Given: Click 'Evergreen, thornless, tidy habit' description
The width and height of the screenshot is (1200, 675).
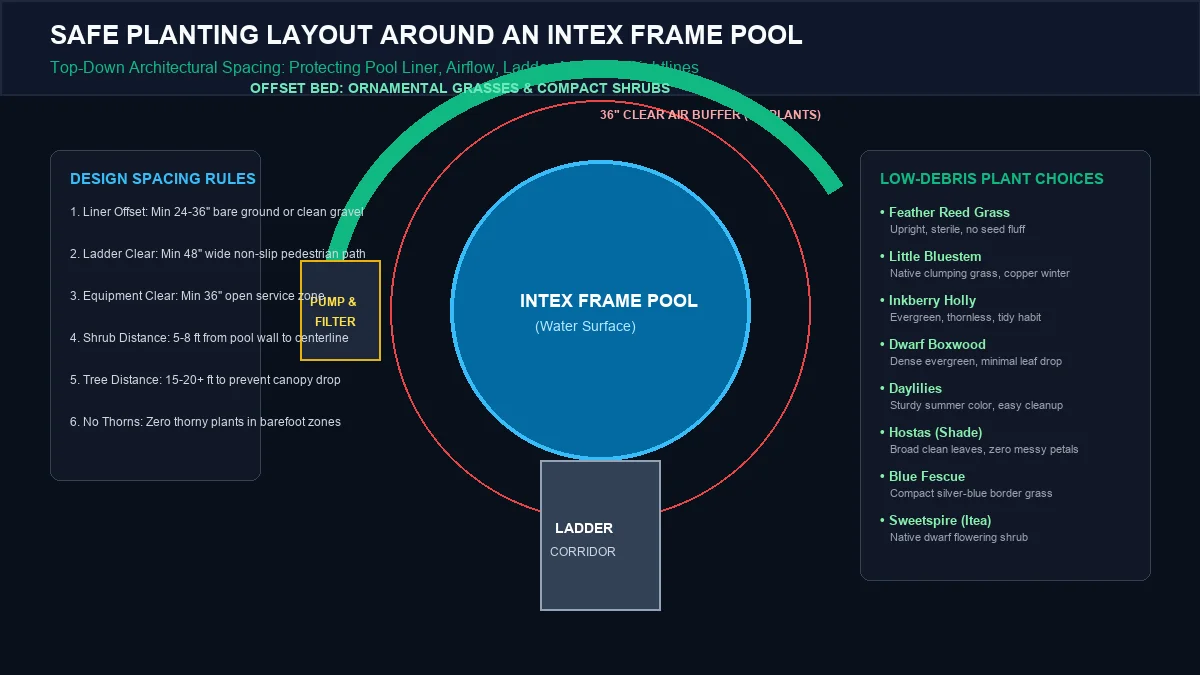Looking at the screenshot, I should point(965,317).
